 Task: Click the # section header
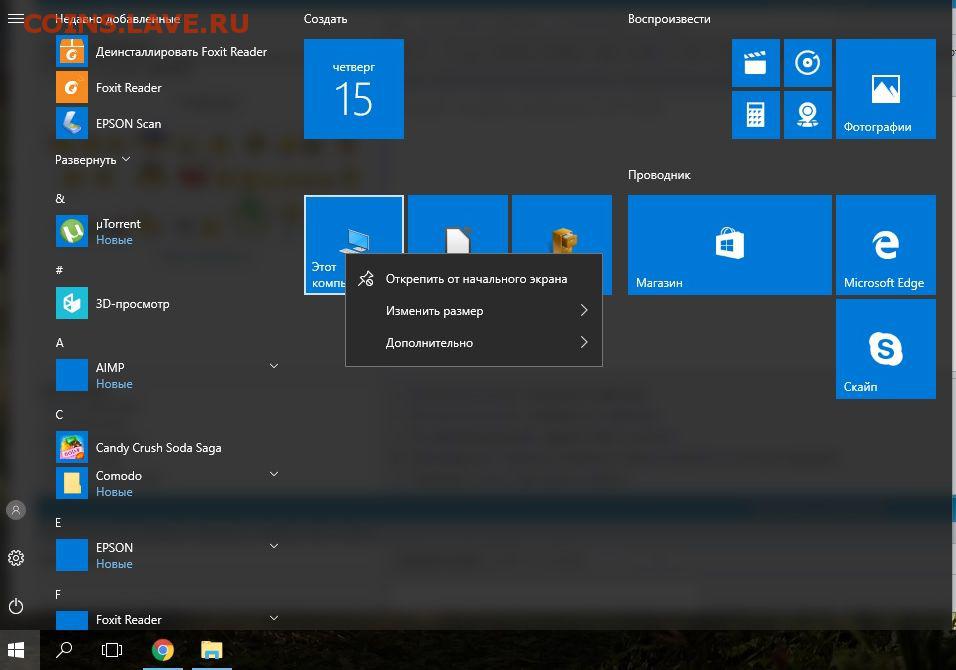59,270
